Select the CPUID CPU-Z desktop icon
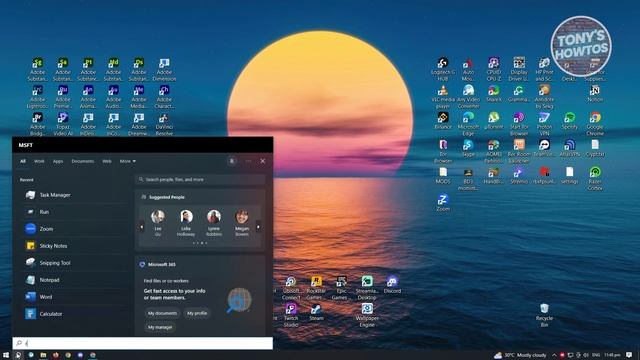The height and width of the screenshot is (360, 640). tap(494, 69)
